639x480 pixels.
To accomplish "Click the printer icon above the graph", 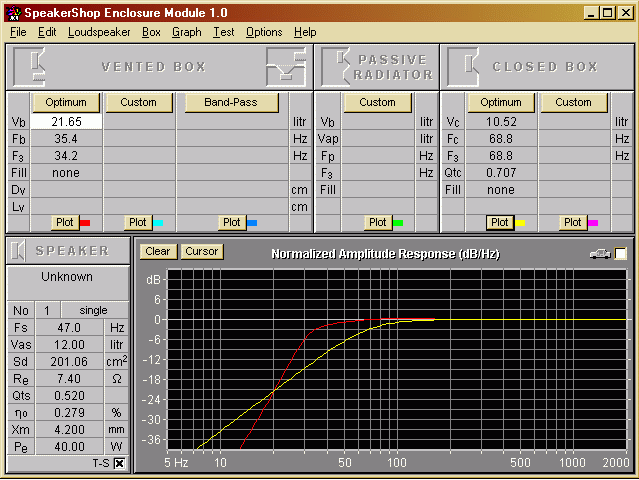I will coord(600,254).
